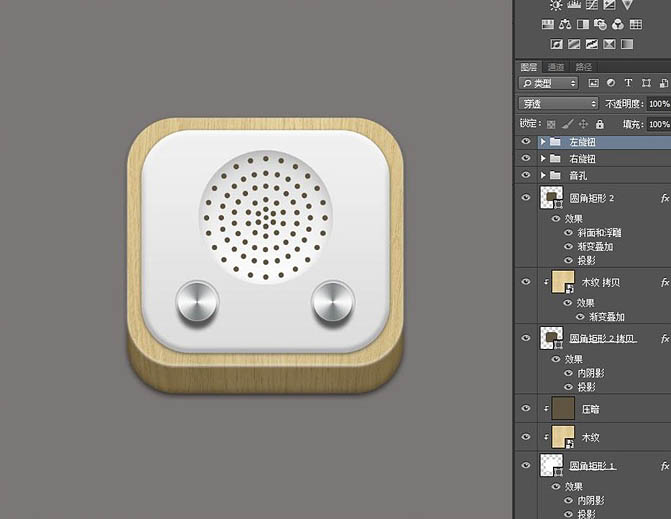The width and height of the screenshot is (671, 519).
Task: Click the 不透明度 opacity value field
Action: pyautogui.click(x=658, y=103)
